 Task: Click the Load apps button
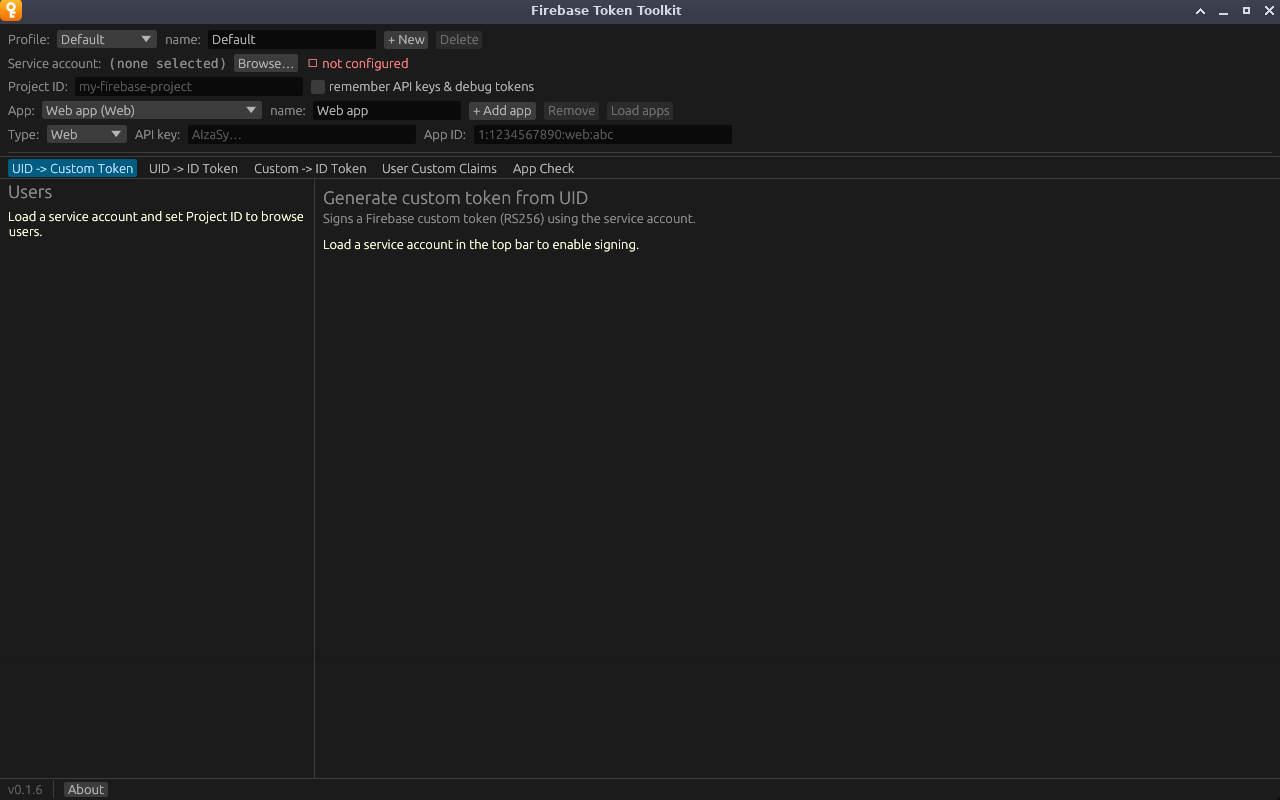pyautogui.click(x=640, y=111)
